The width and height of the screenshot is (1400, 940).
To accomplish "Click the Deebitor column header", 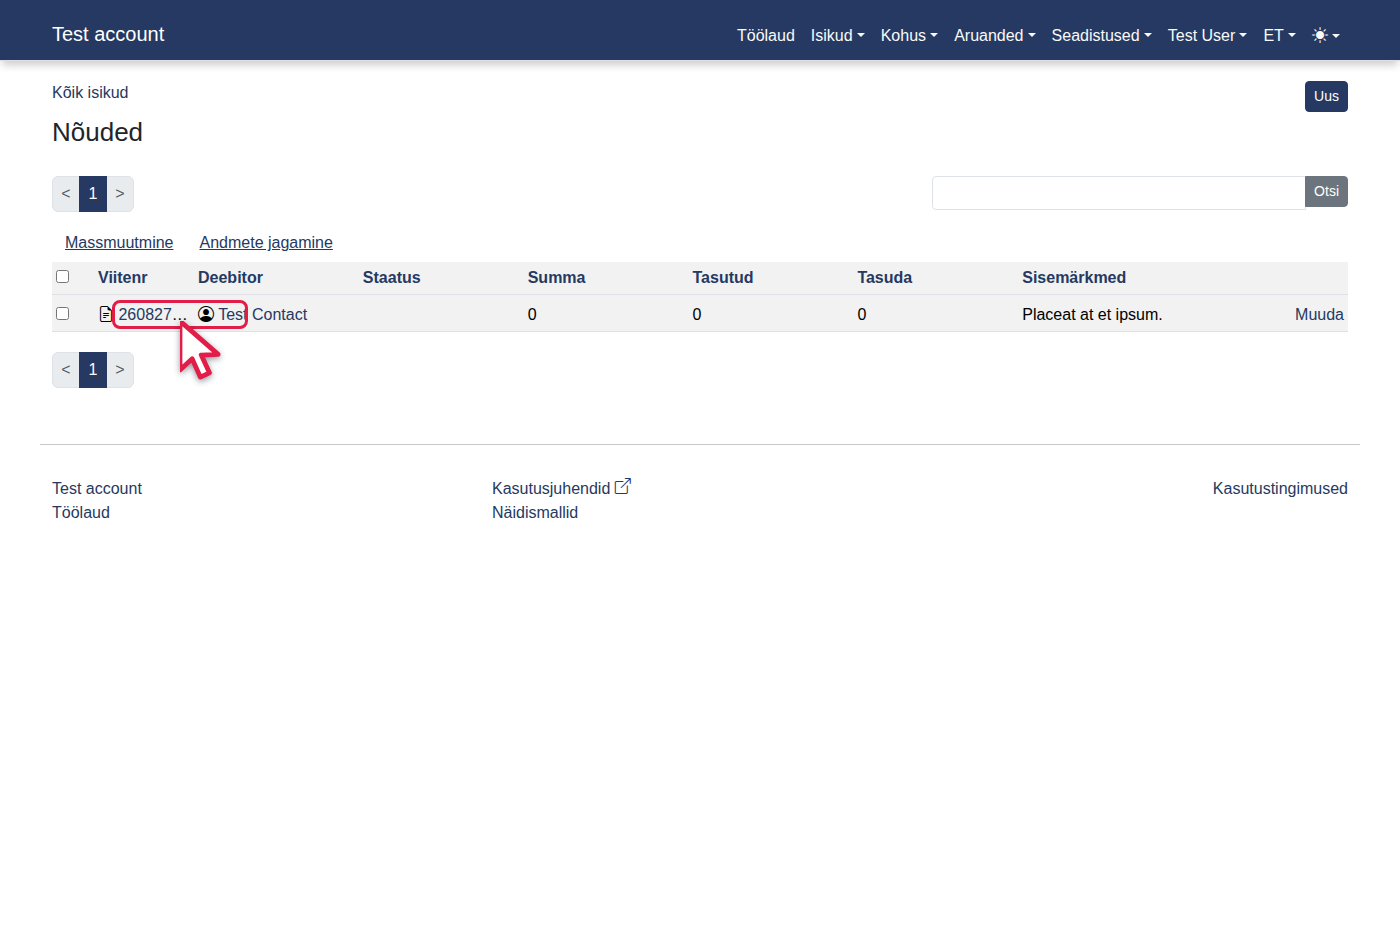I will 230,277.
